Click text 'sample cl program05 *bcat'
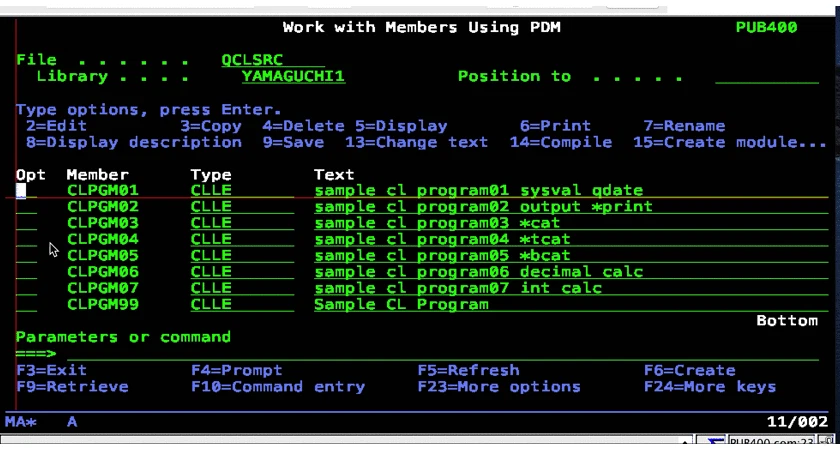The image size is (840, 450). [442, 255]
